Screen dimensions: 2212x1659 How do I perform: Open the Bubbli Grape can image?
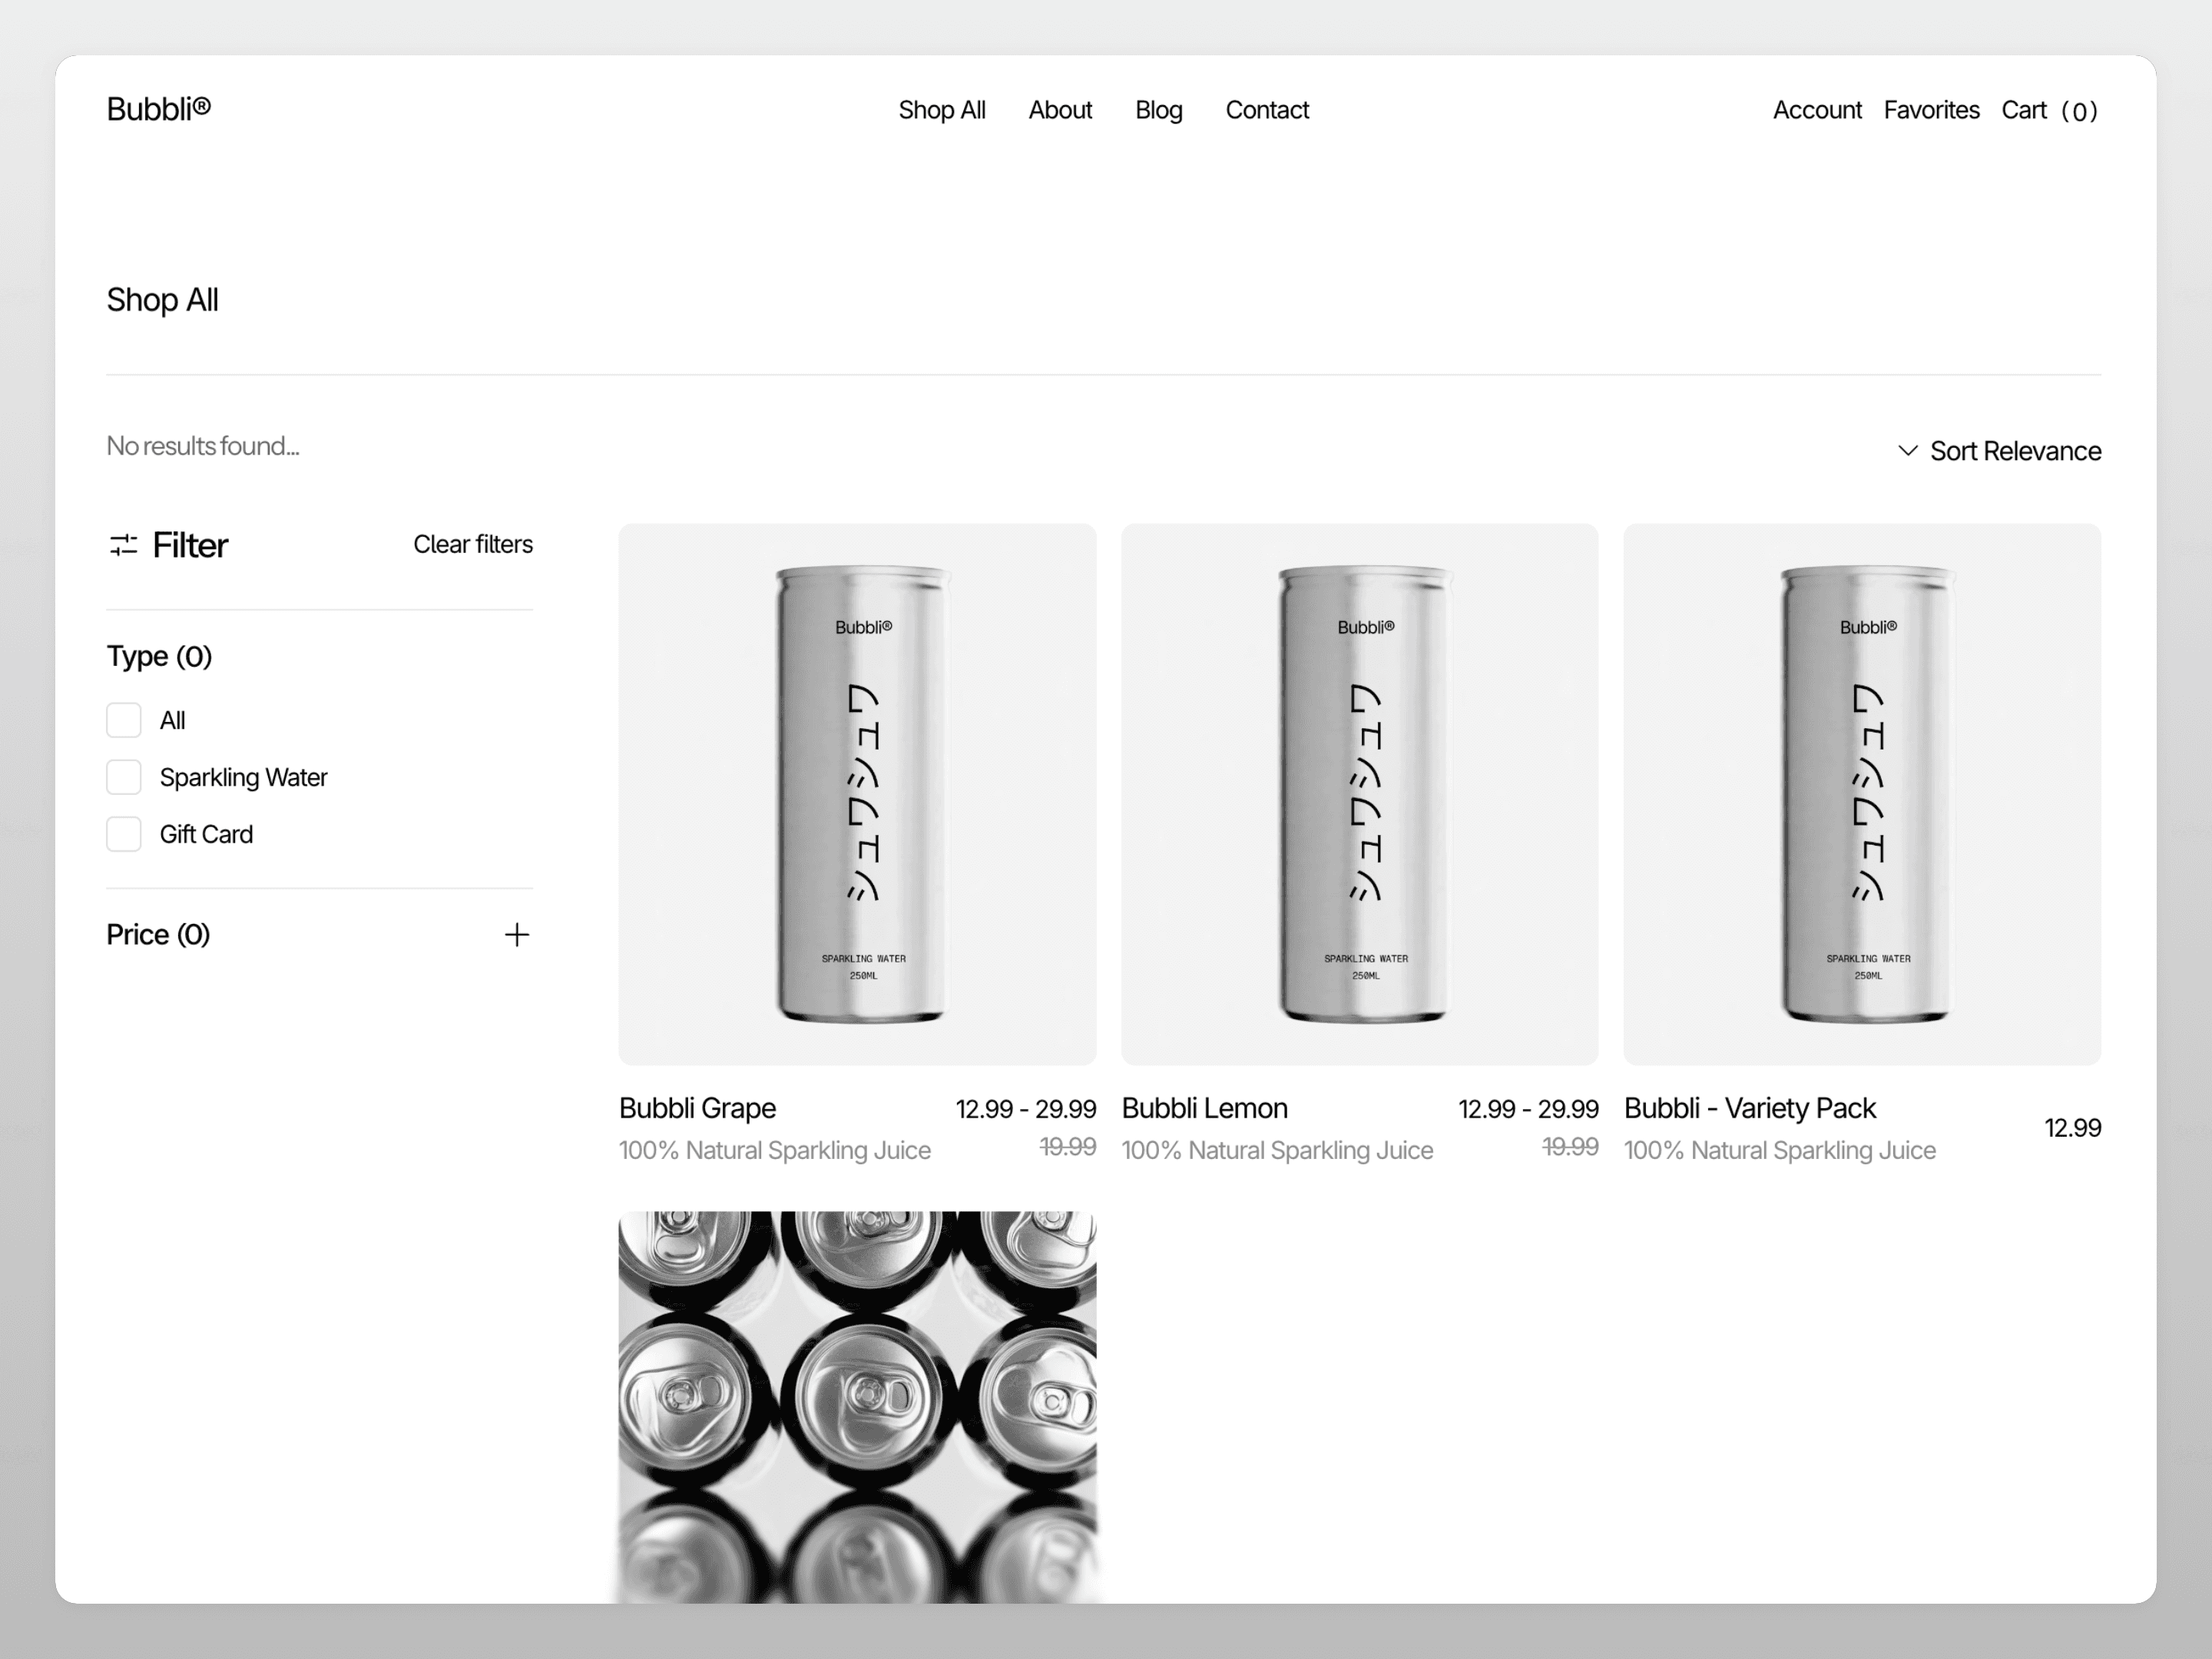857,794
